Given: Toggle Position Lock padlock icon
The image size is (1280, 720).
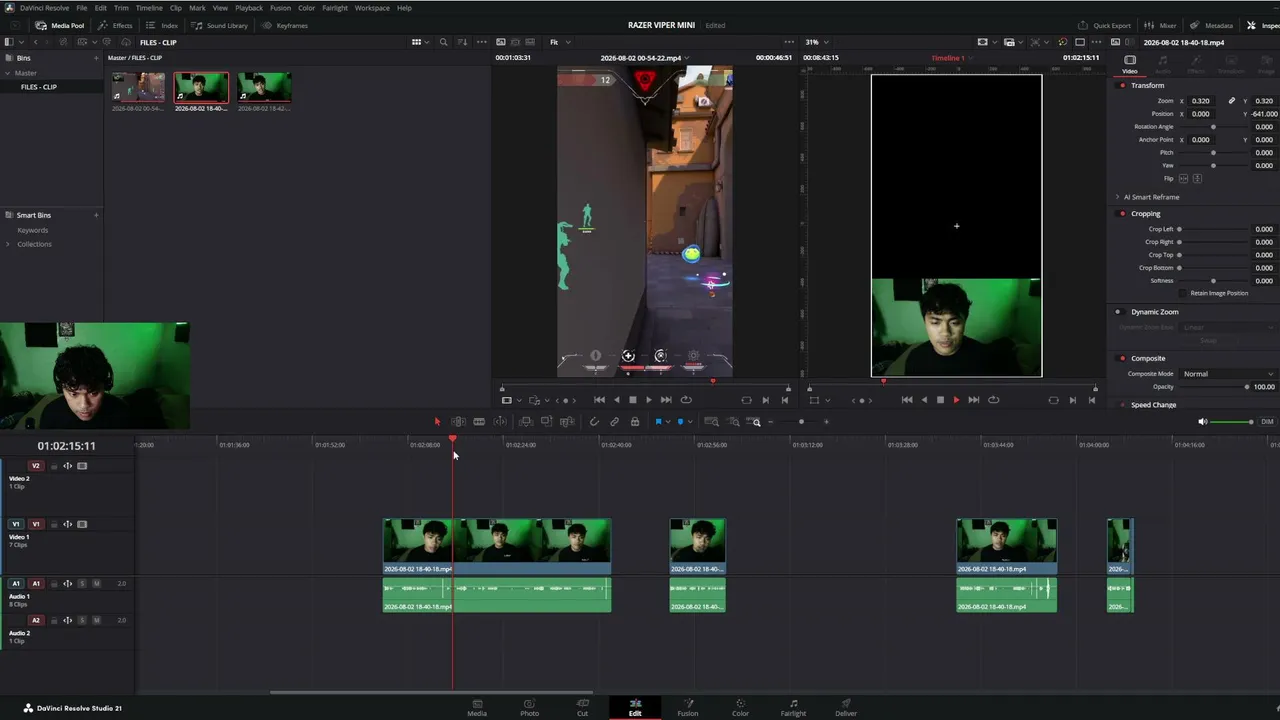Looking at the screenshot, I should (635, 422).
